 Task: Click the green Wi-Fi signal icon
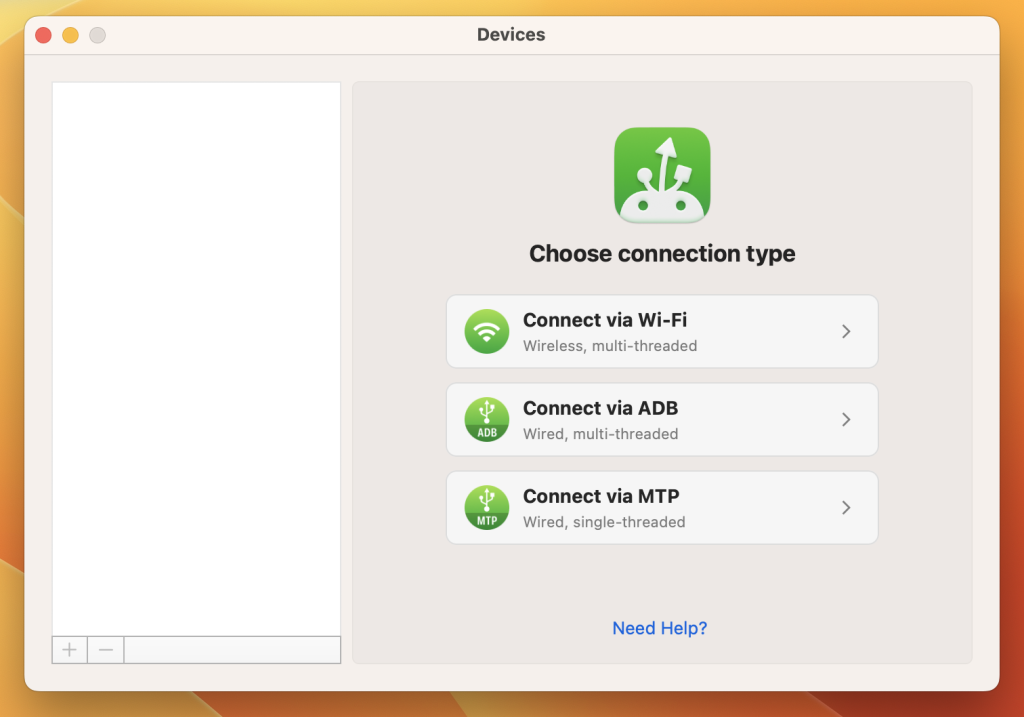click(487, 332)
